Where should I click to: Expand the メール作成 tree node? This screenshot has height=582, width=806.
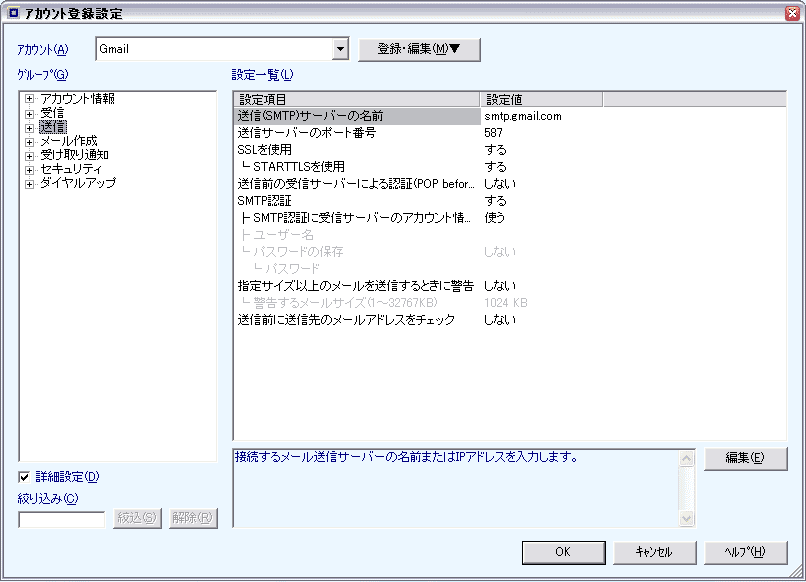tap(29, 141)
